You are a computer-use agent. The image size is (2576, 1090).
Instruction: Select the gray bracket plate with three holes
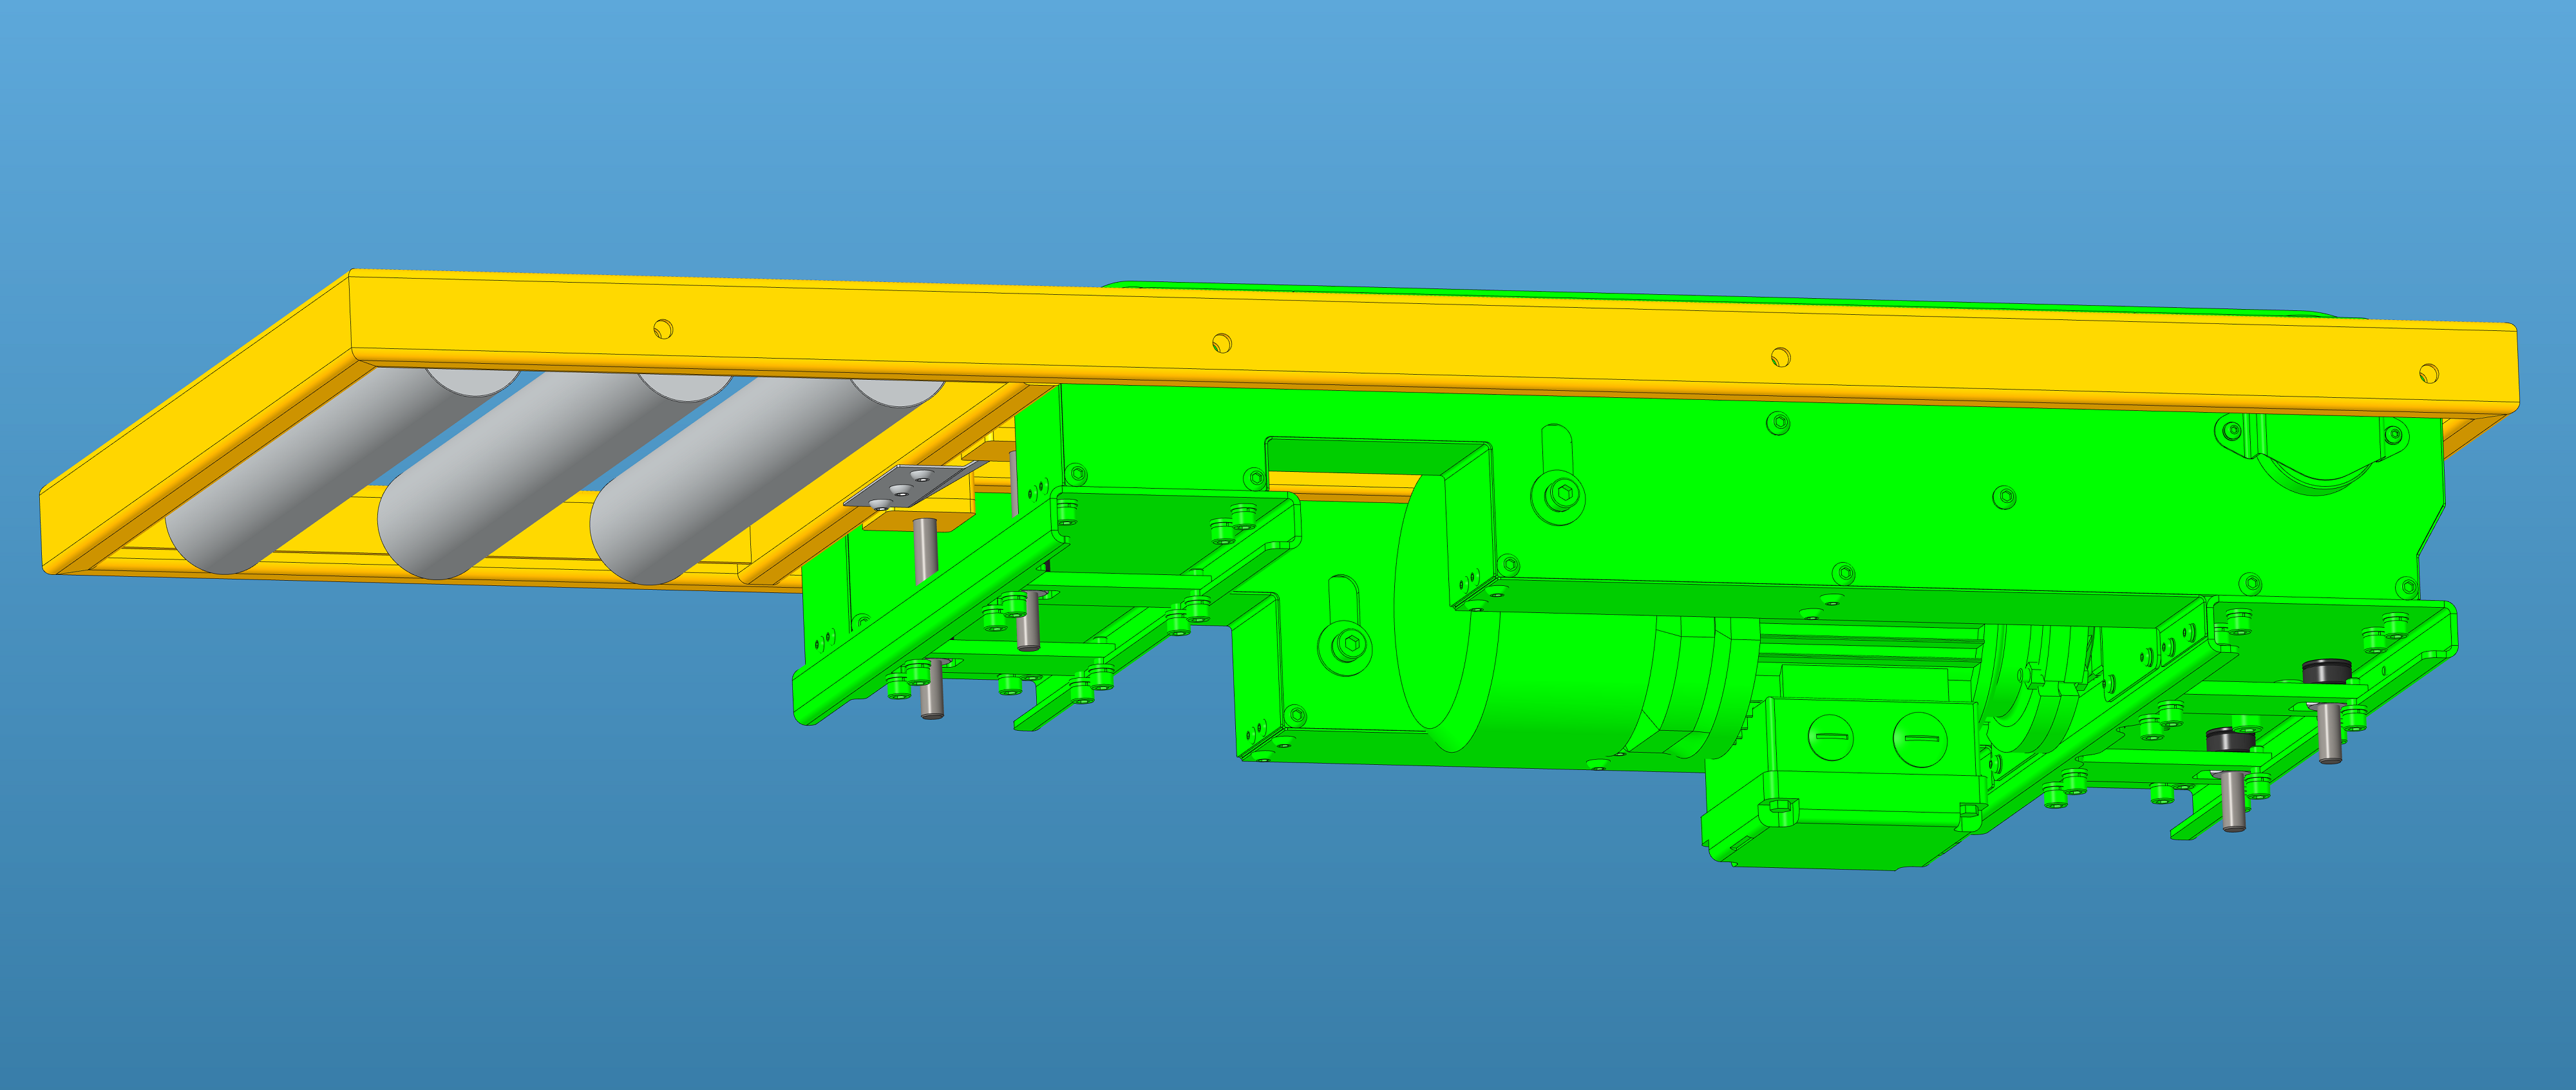905,486
